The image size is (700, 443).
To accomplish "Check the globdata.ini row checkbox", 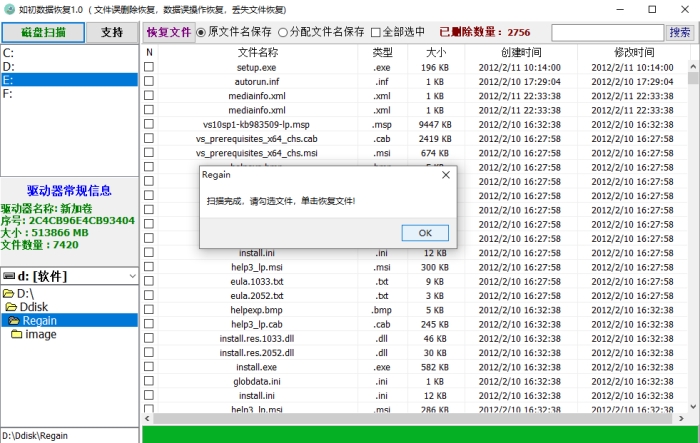I will click(x=149, y=381).
